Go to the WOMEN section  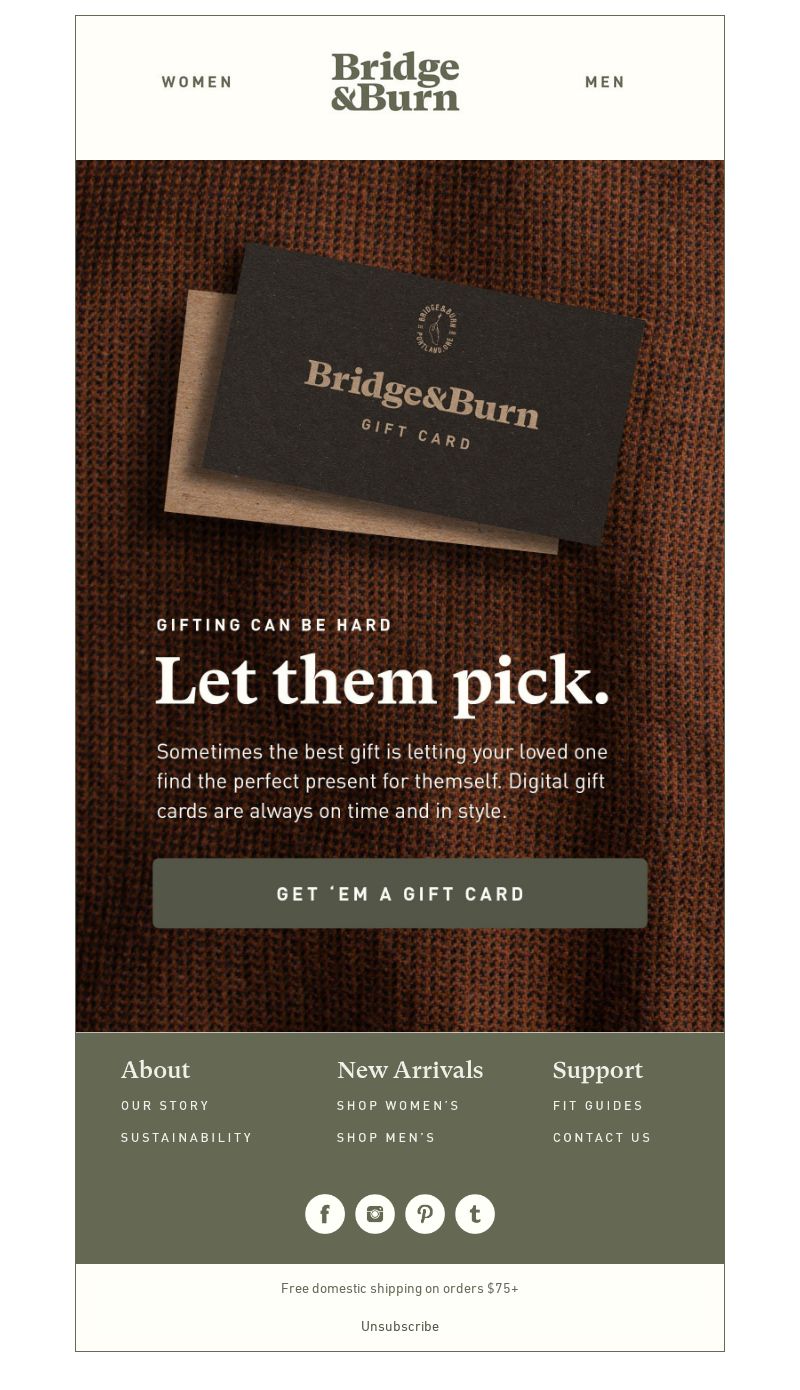tap(197, 82)
